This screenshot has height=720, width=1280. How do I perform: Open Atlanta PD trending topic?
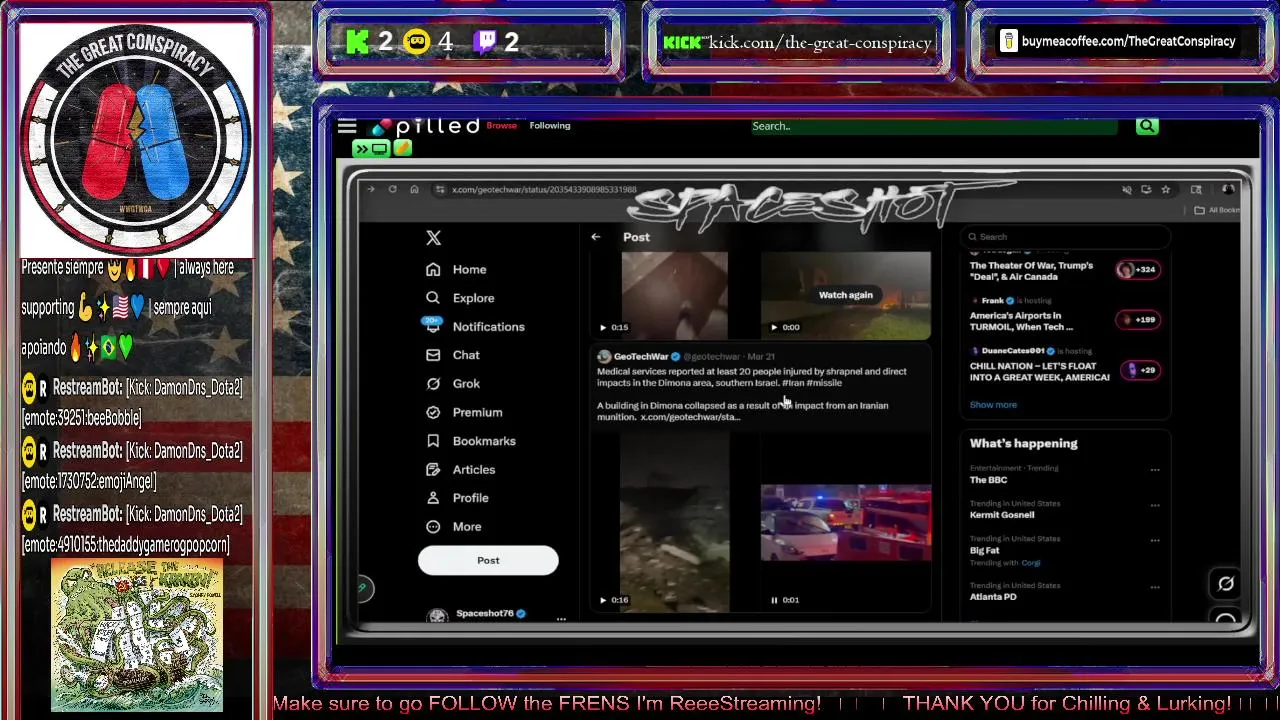pyautogui.click(x=993, y=597)
